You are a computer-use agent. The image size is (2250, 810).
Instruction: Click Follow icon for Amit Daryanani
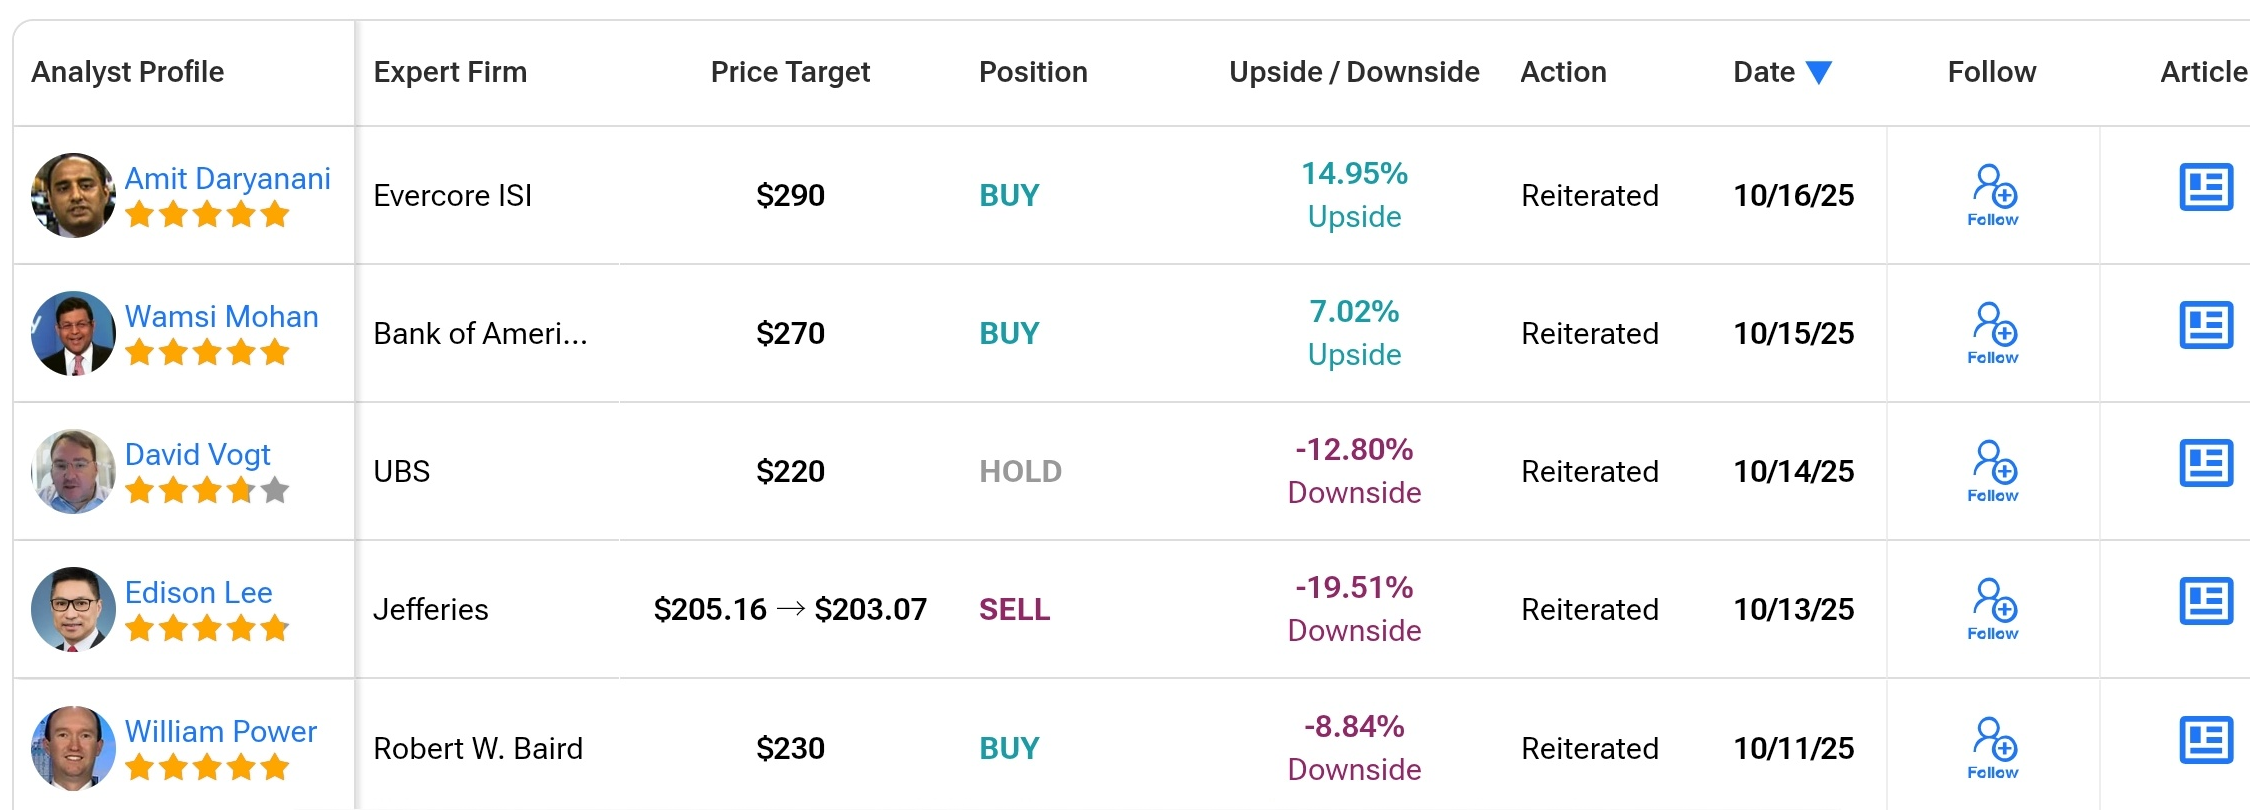[x=1993, y=194]
